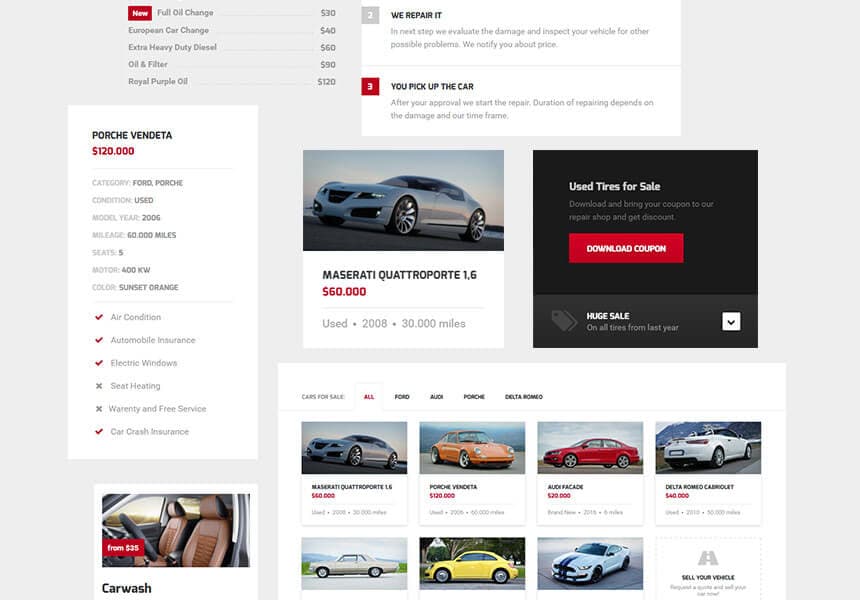This screenshot has height=600, width=860.
Task: Click the cross icon beside Warenty and Free Service
Action: [99, 409]
